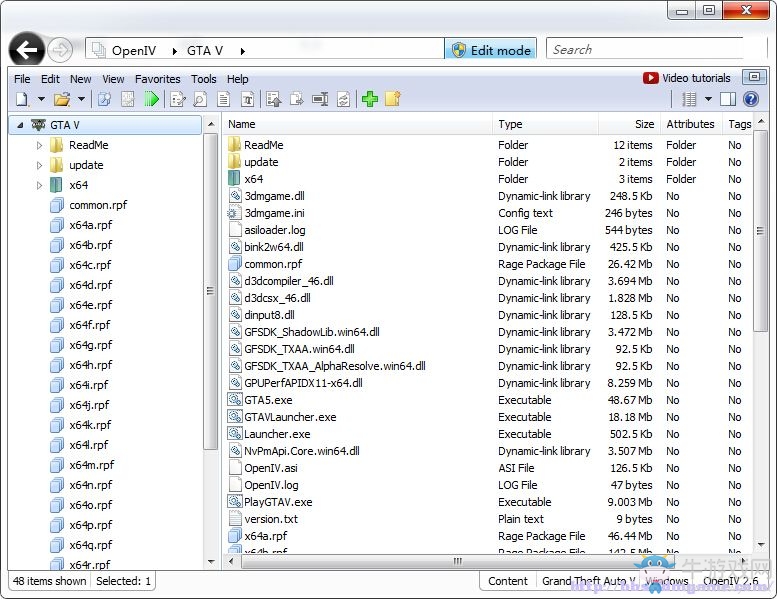The image size is (777, 599).
Task: Select the 3dmgame.ini config file icon
Action: pyautogui.click(x=233, y=213)
